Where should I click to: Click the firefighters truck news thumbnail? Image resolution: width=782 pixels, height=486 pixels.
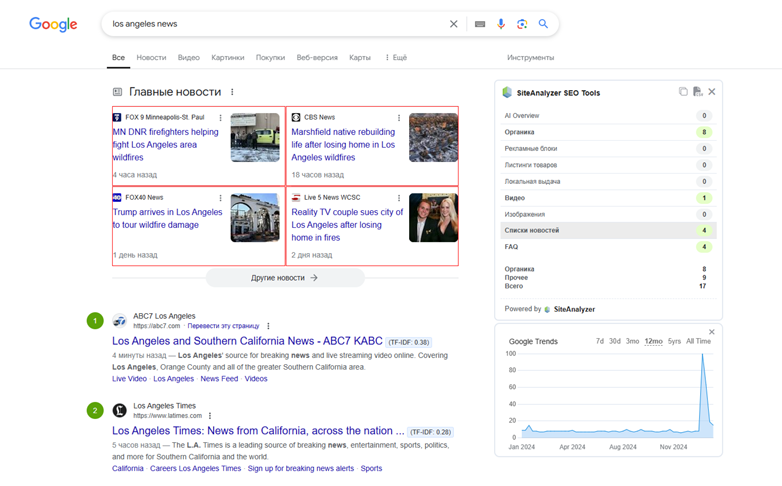point(255,137)
